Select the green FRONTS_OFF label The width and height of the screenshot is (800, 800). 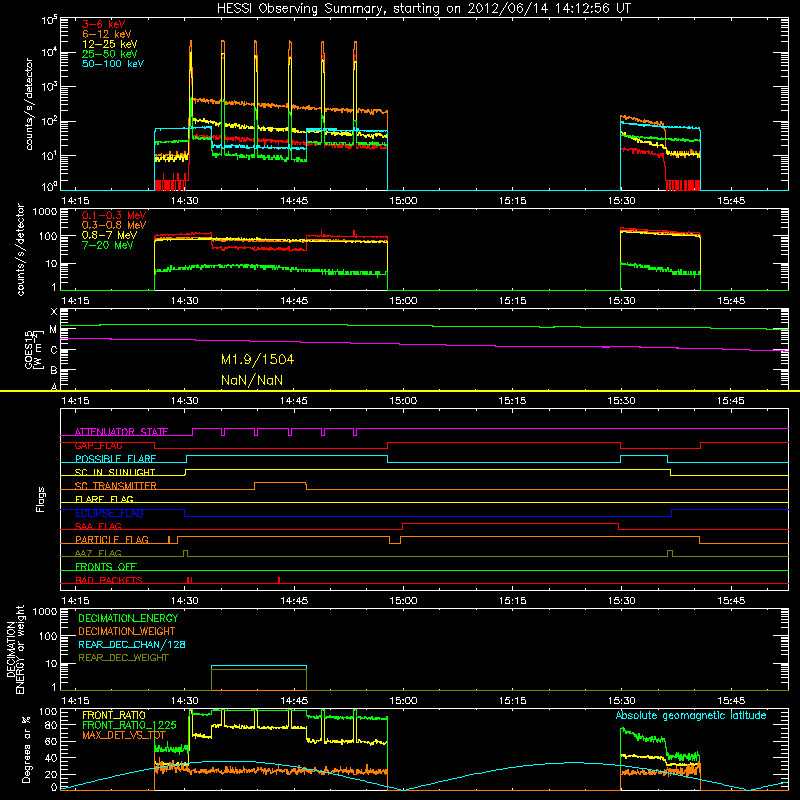pos(106,567)
